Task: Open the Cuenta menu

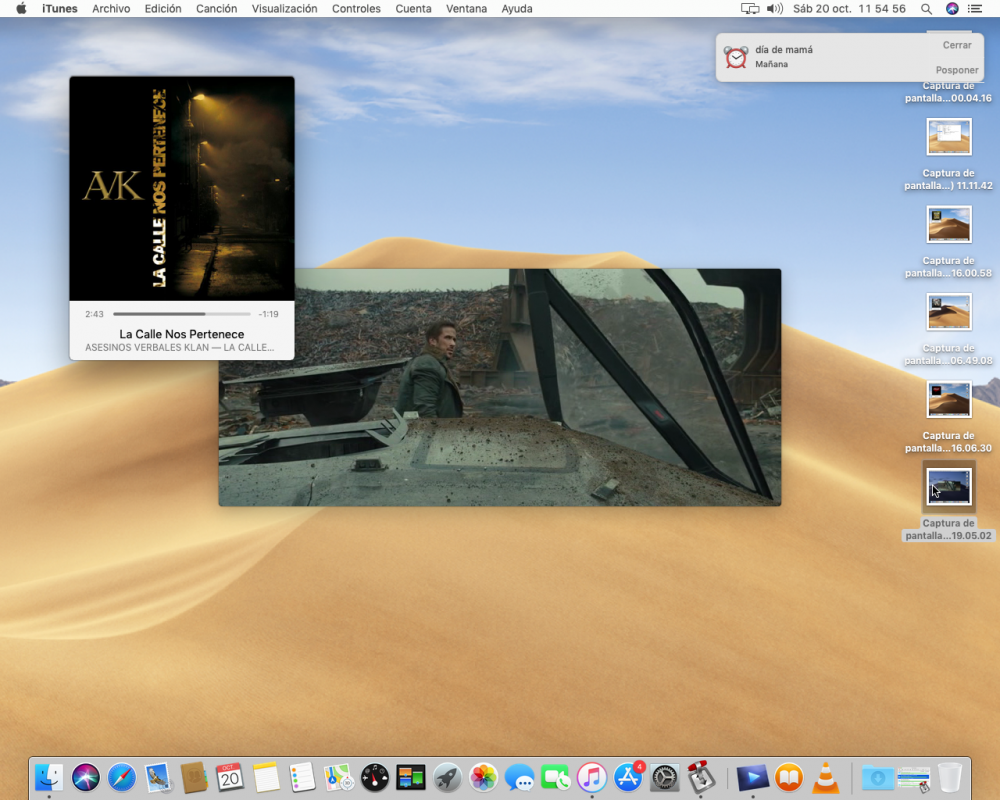Action: 413,8
